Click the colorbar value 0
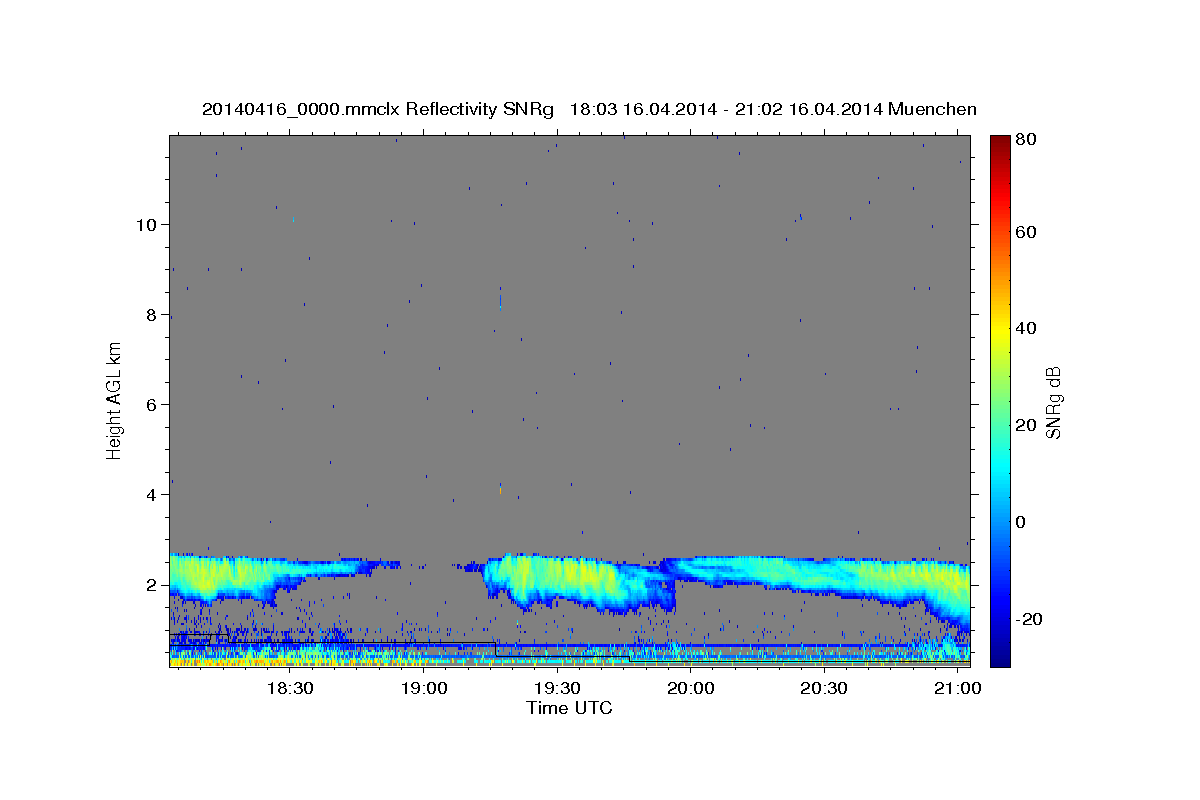The image size is (1200, 800). [1020, 521]
